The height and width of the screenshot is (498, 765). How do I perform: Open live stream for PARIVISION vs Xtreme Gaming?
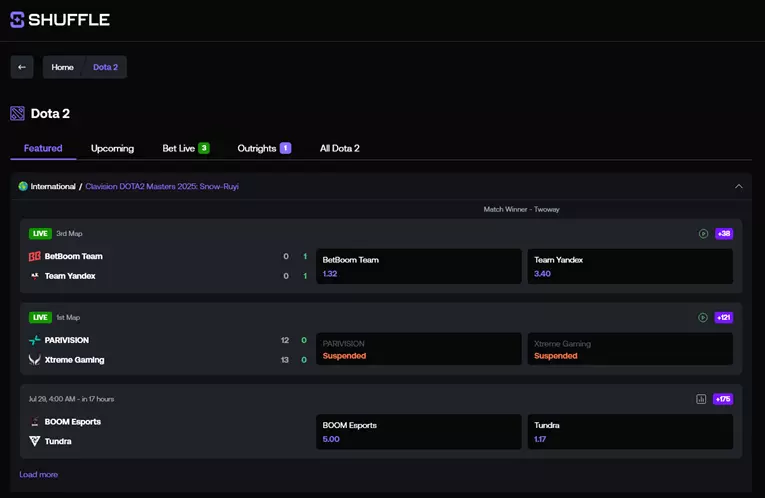coord(703,318)
